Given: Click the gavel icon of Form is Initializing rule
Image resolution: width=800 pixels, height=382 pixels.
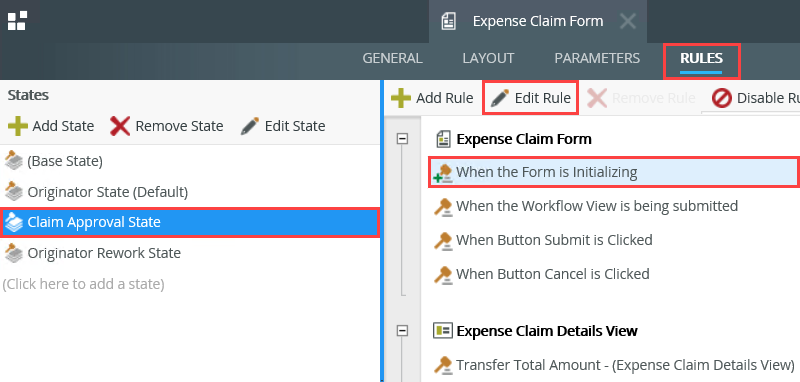Looking at the screenshot, I should [x=443, y=173].
